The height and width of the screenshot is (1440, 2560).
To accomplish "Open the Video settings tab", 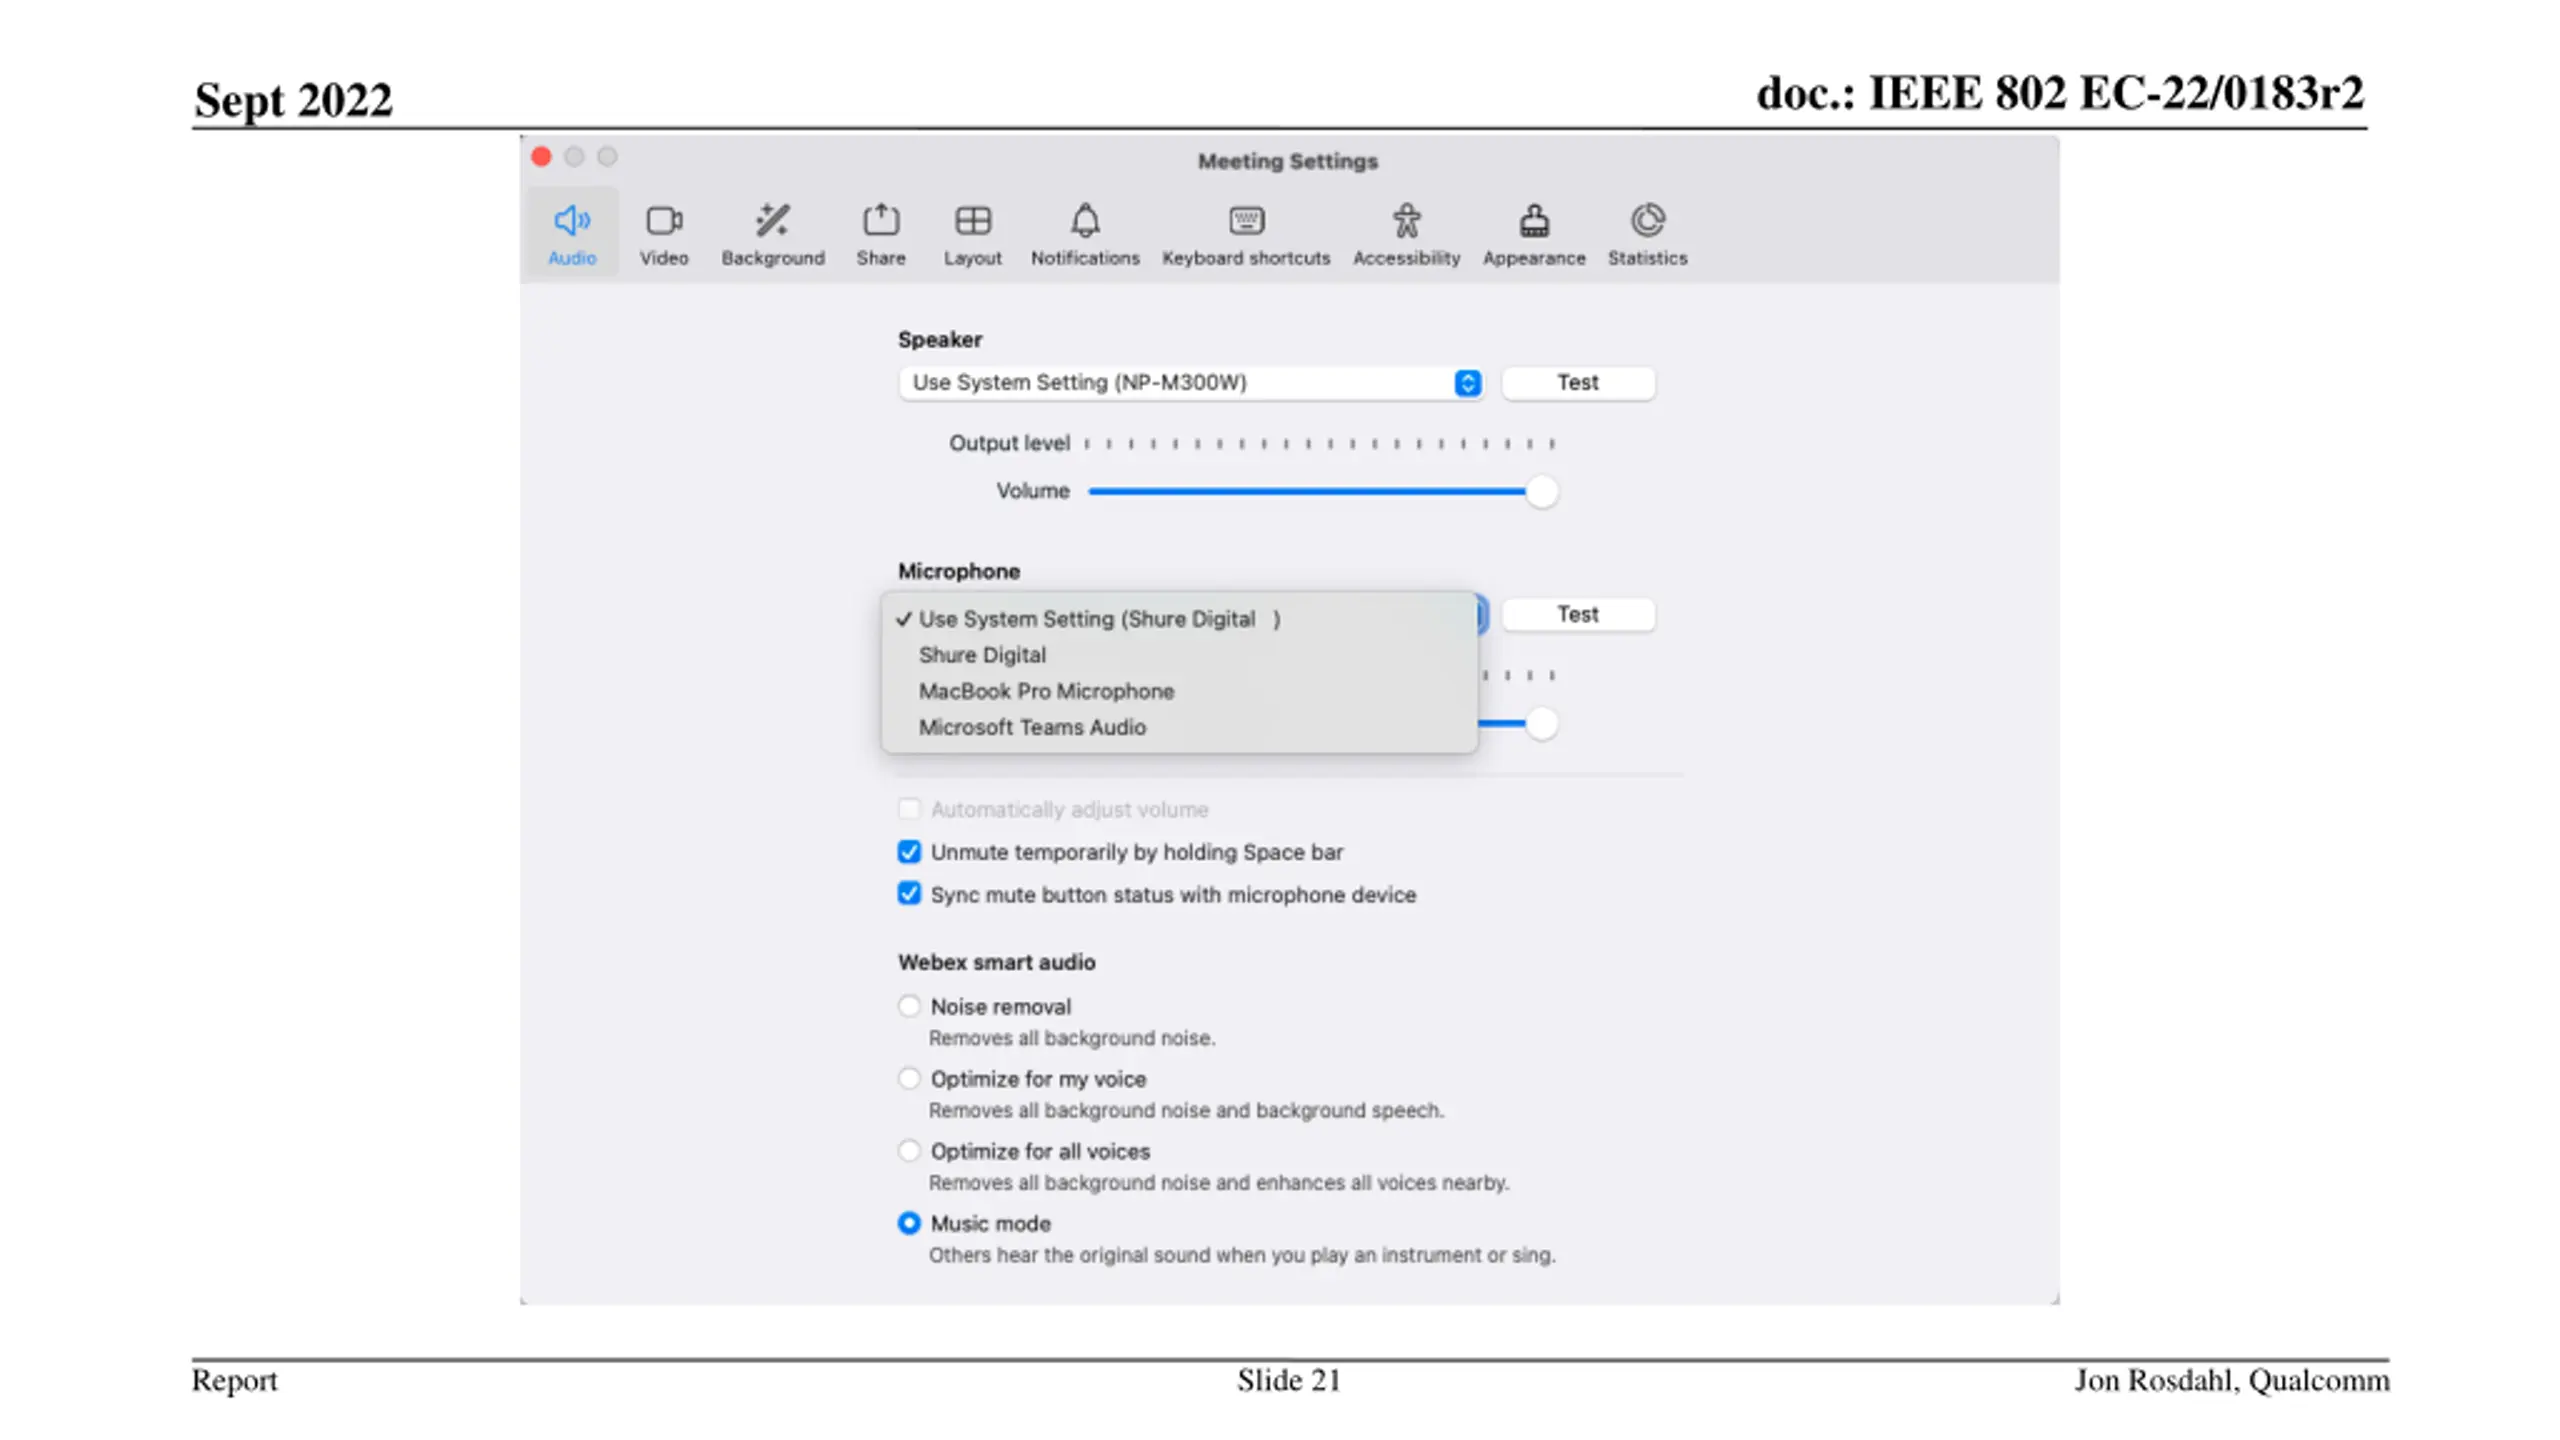I will (x=664, y=234).
